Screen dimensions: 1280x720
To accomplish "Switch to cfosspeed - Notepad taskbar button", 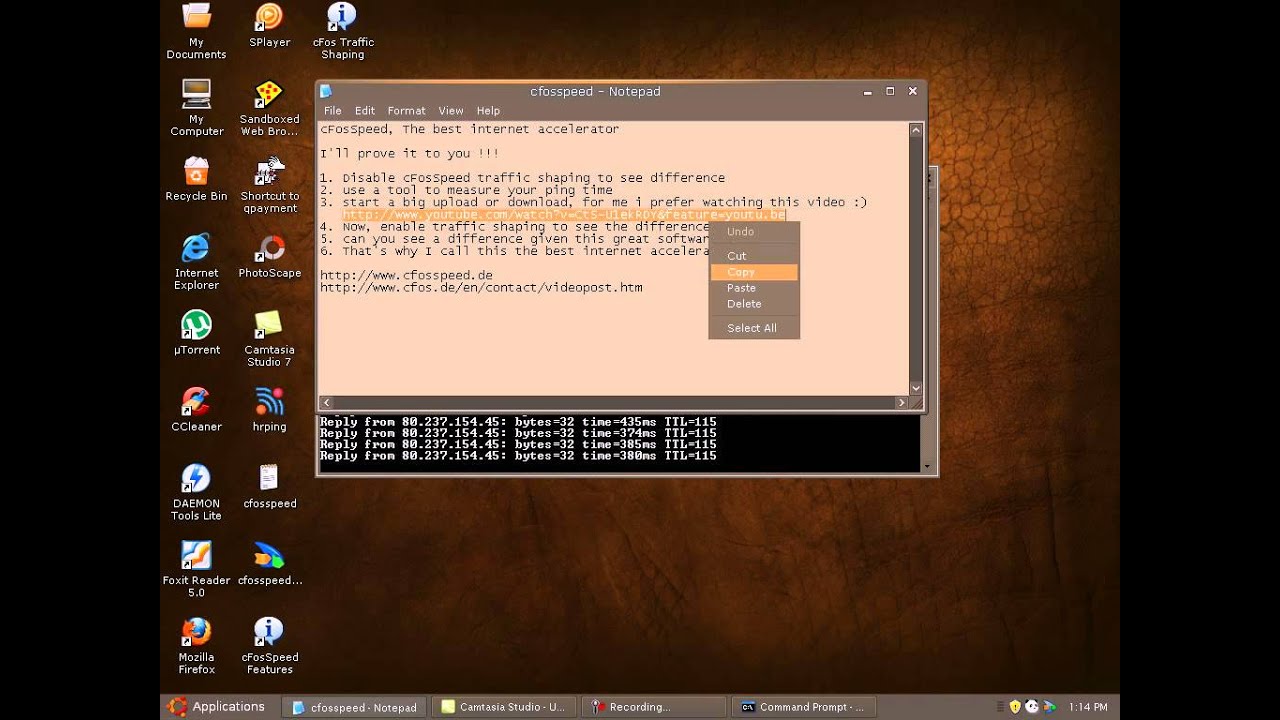I will click(356, 707).
